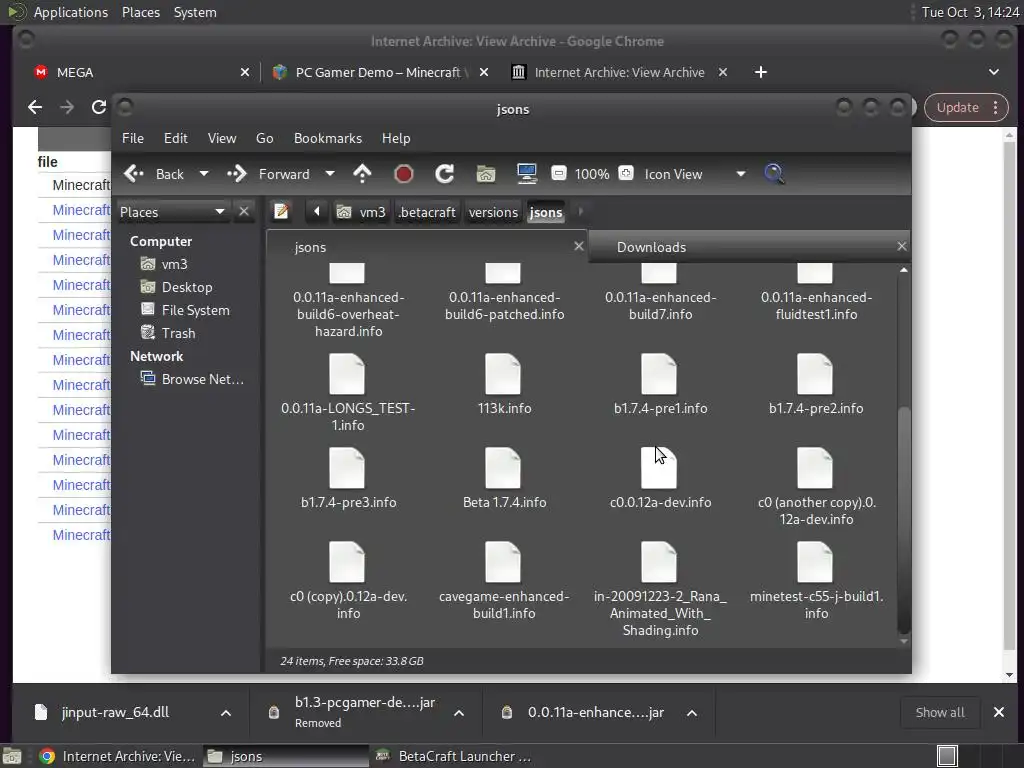Open the Go menu
Image resolution: width=1024 pixels, height=768 pixels.
click(264, 138)
